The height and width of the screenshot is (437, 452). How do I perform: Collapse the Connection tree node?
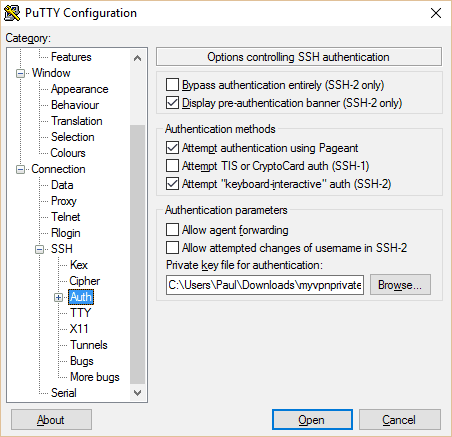[21, 169]
